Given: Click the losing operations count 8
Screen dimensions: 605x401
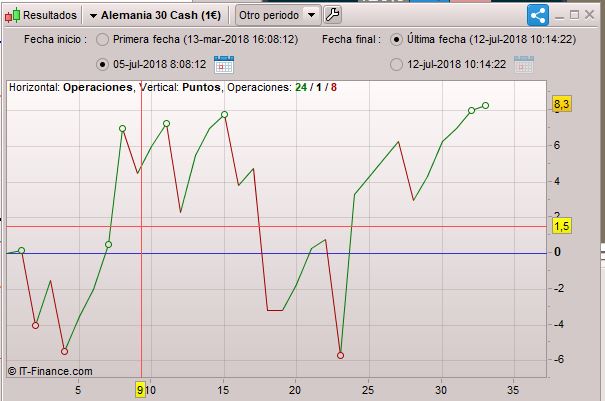Looking at the screenshot, I should pos(334,87).
